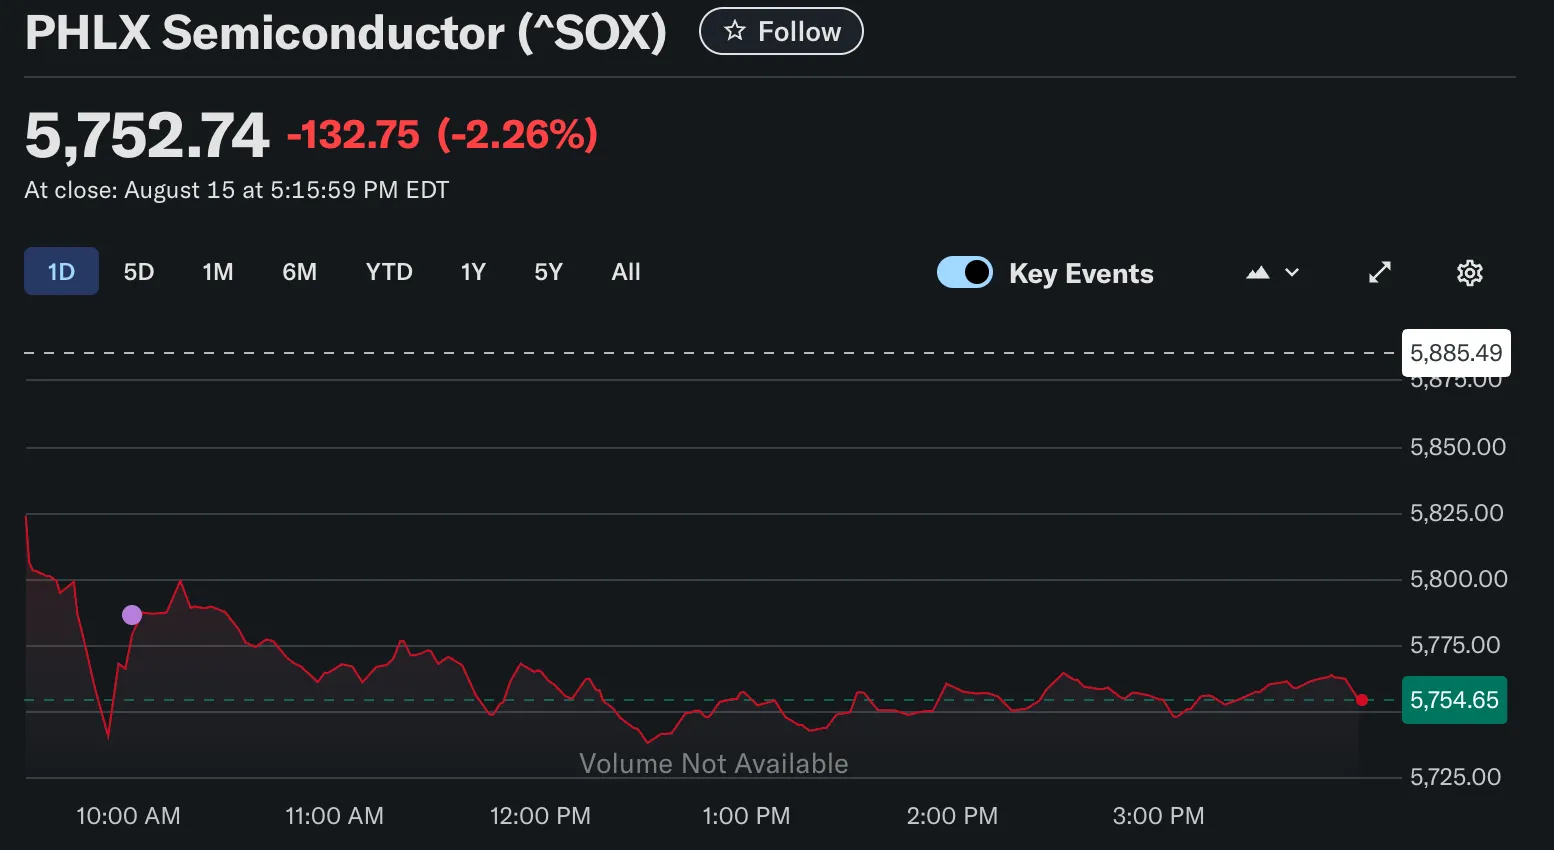Click the 5,885.49 previous close label
1554x850 pixels.
click(1456, 353)
